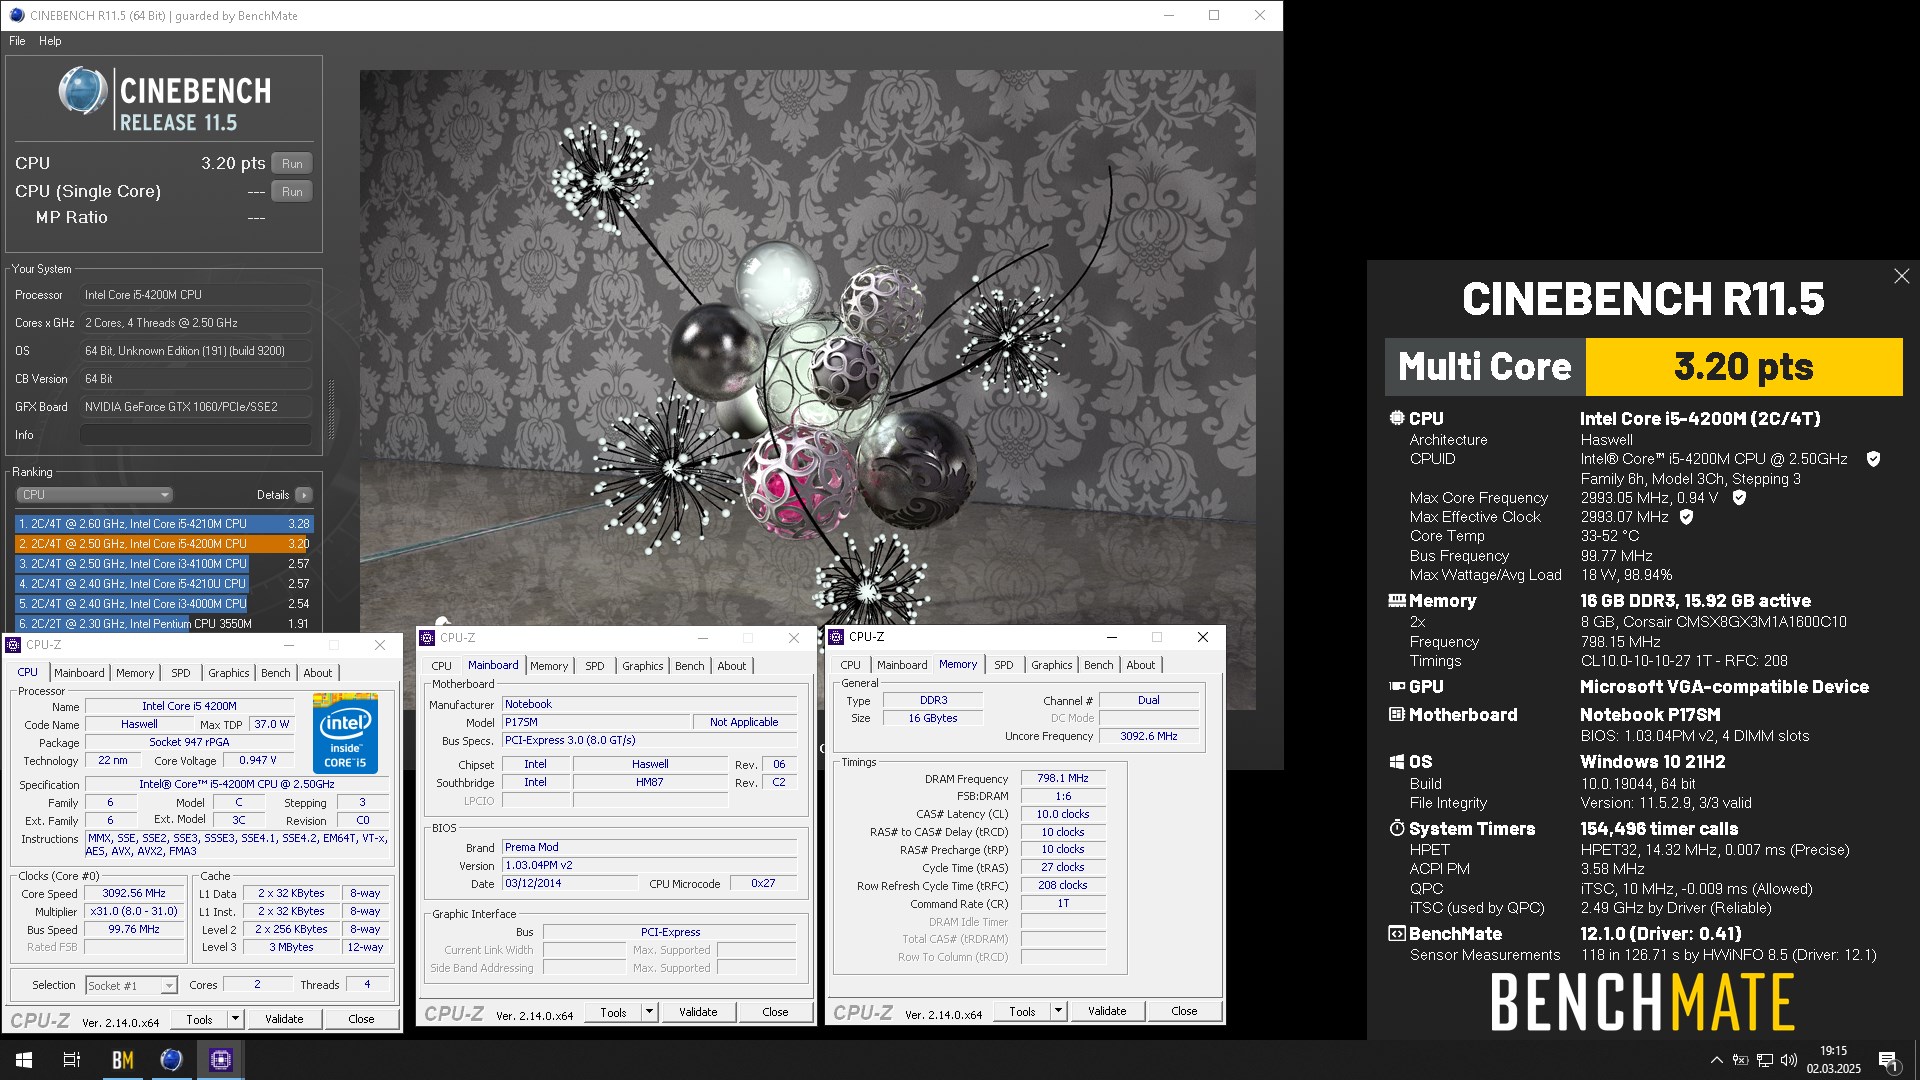The width and height of the screenshot is (1920, 1080).
Task: Open the CPU dropdown in the Ranking section
Action: click(x=95, y=495)
